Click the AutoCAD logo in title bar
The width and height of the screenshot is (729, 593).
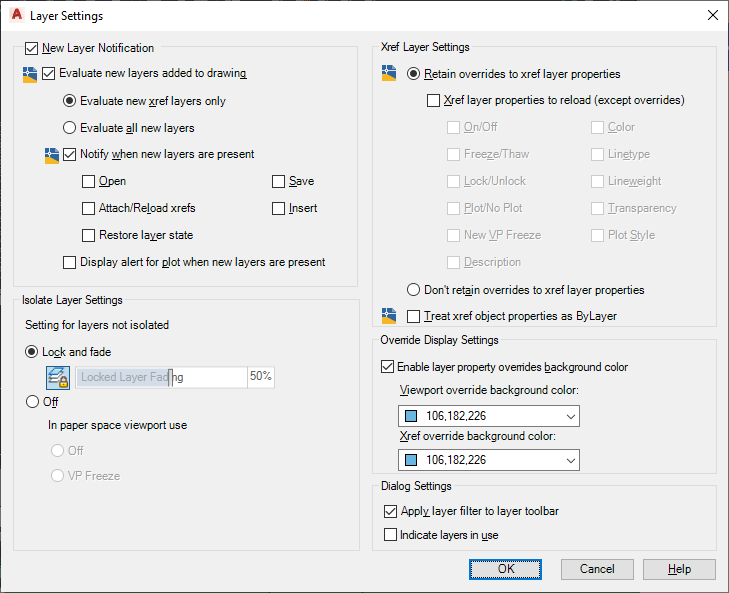click(x=16, y=15)
